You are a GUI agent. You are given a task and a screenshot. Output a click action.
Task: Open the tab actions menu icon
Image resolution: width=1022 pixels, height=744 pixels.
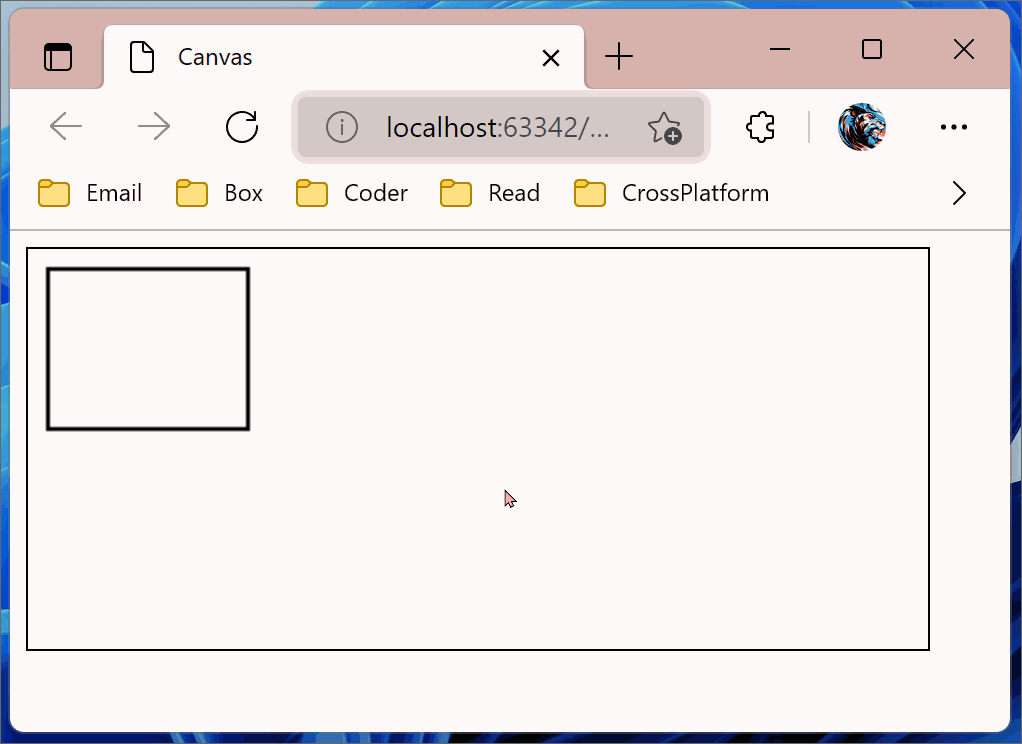click(x=58, y=57)
